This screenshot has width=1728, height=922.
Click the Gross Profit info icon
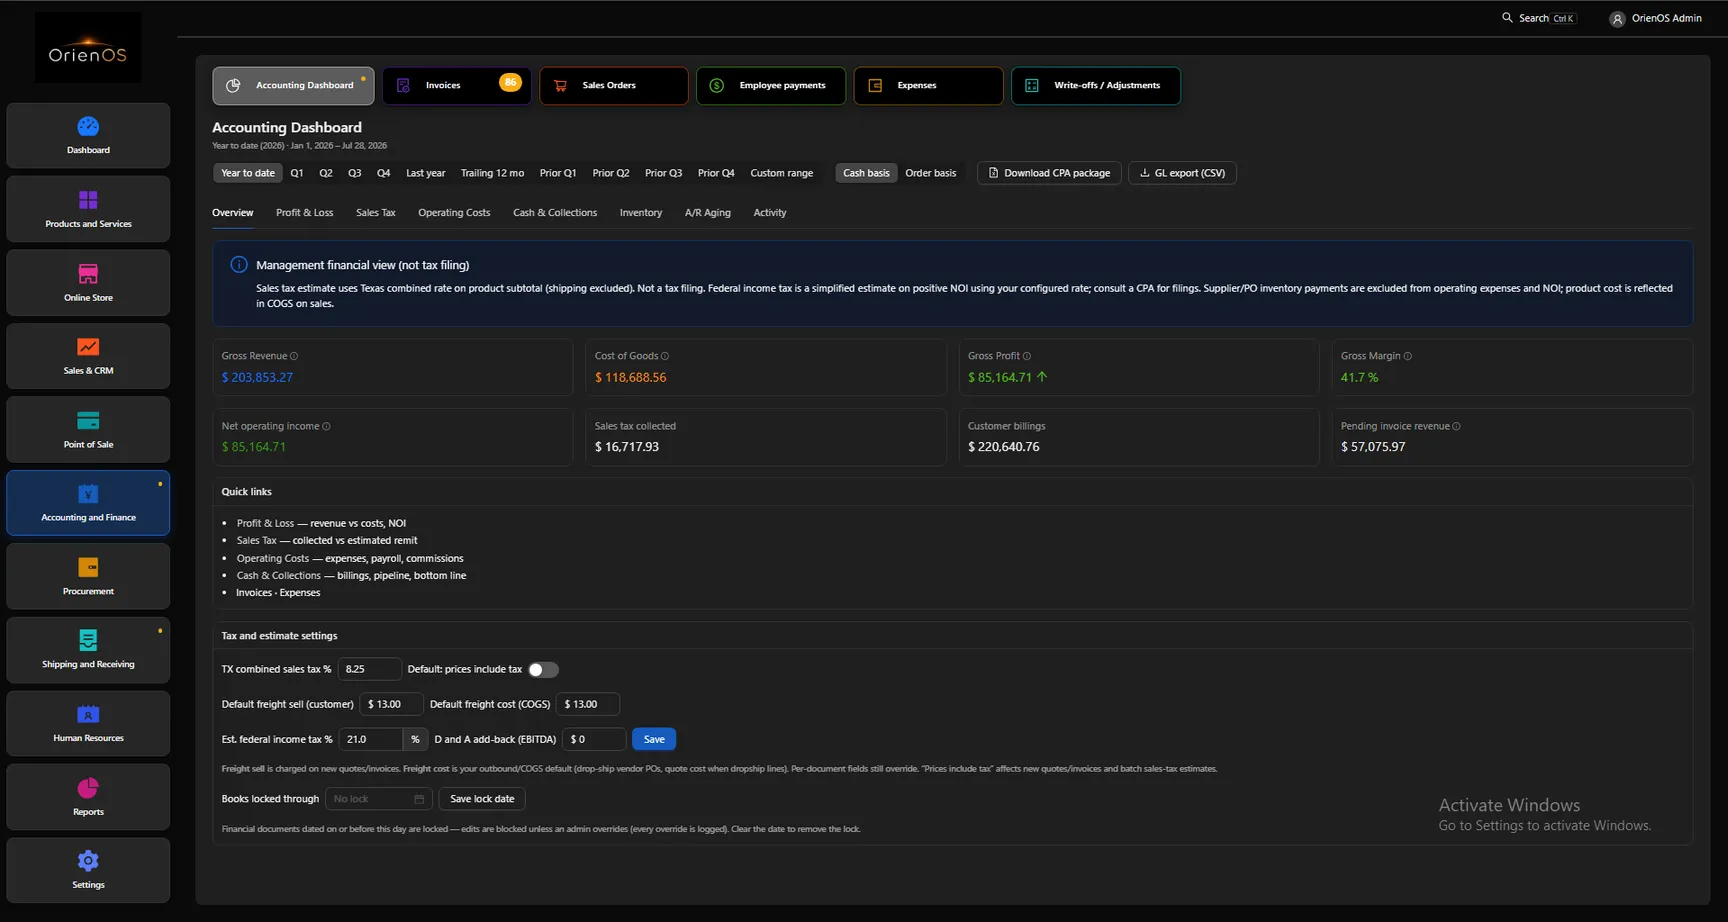click(x=1027, y=356)
